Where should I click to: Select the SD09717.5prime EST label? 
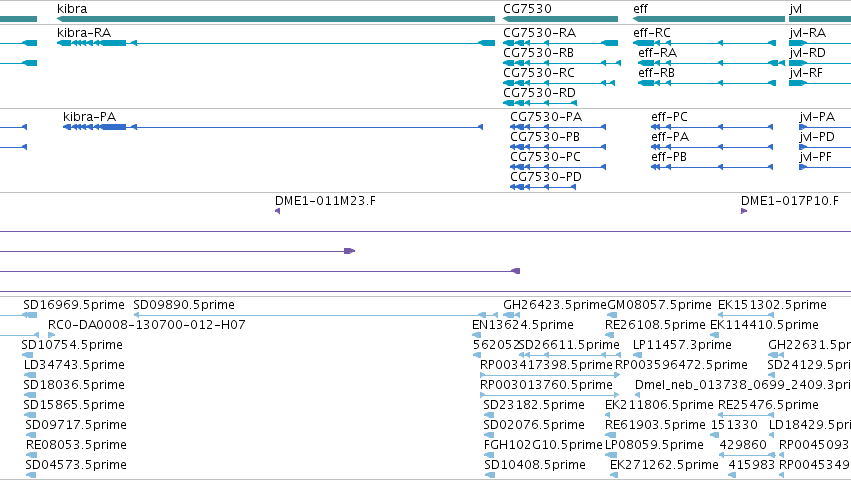[76, 425]
